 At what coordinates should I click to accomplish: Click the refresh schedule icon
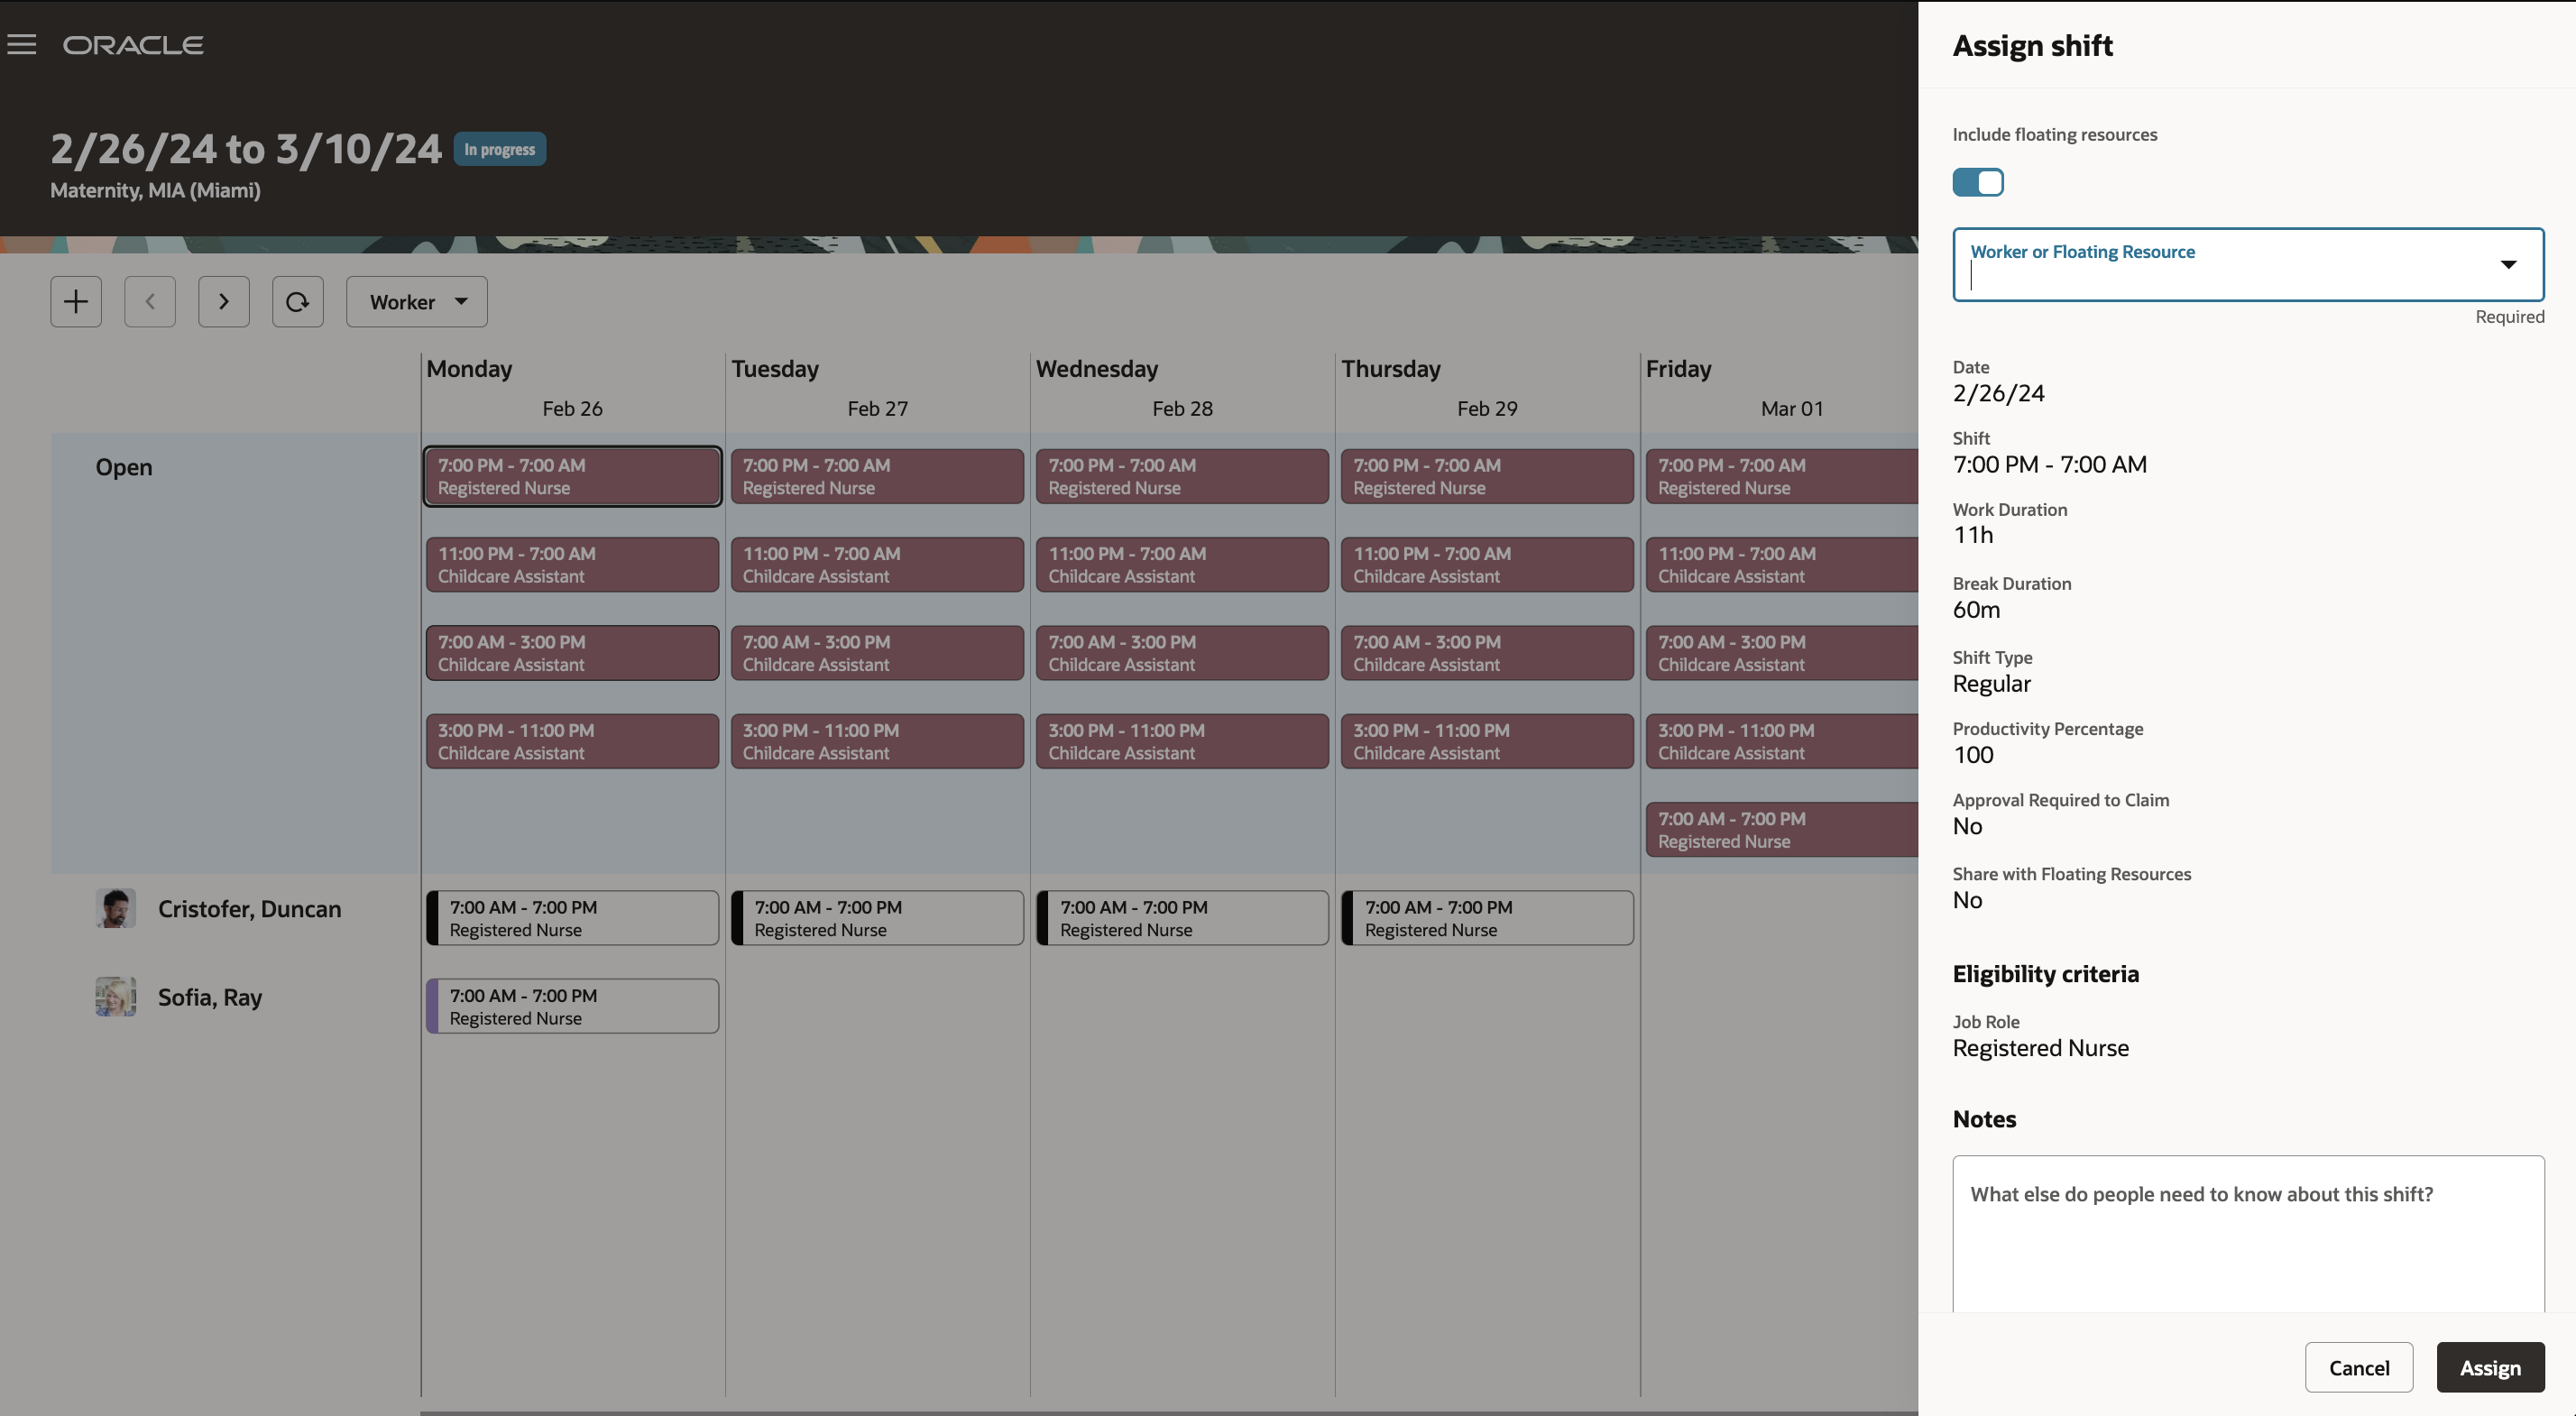click(298, 302)
